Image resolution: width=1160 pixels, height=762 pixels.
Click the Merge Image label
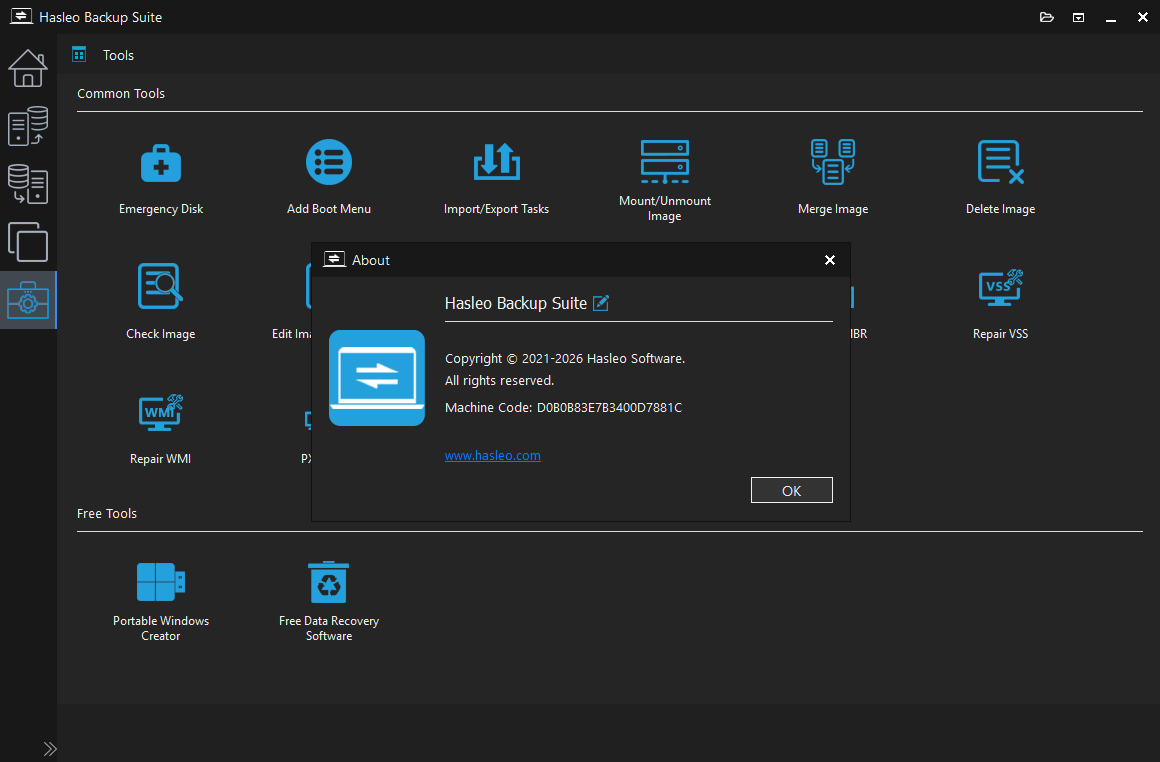coord(833,209)
